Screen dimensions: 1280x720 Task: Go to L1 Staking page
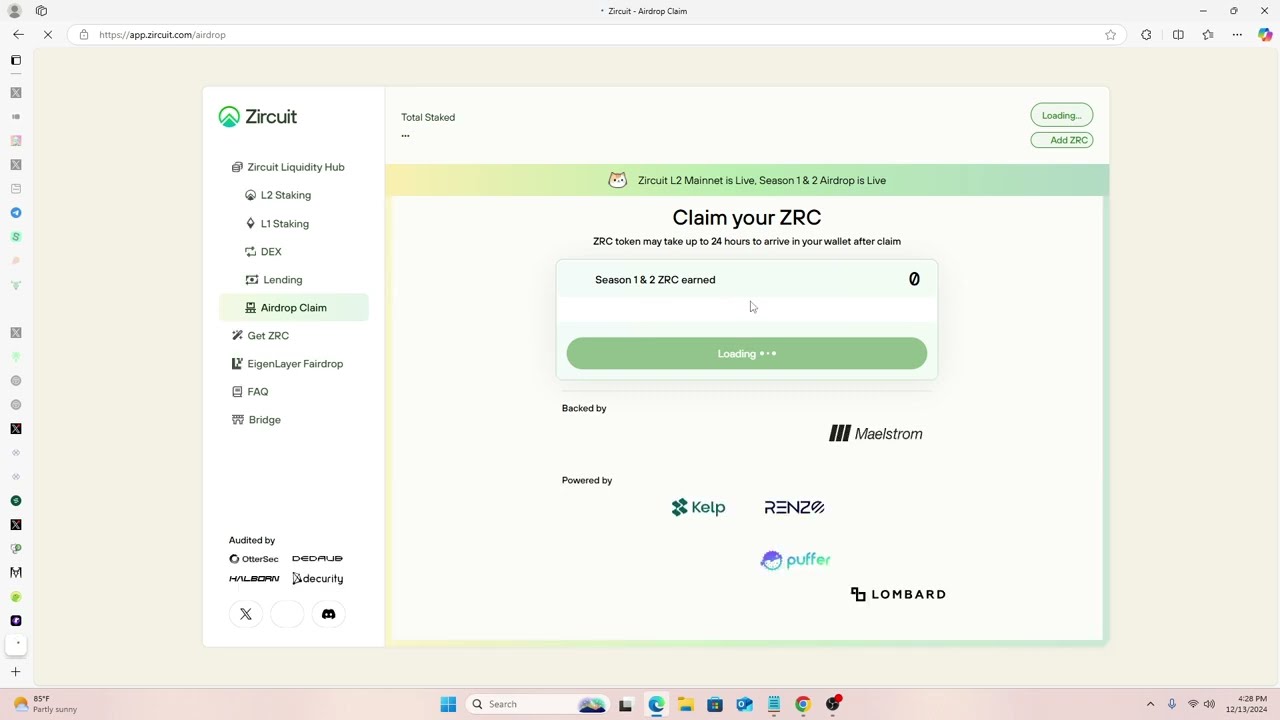click(x=277, y=223)
